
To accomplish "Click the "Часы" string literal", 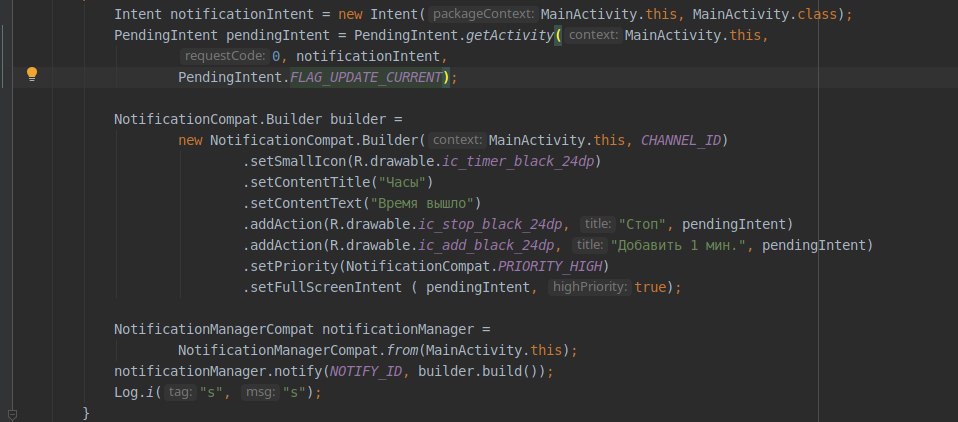I will (401, 183).
